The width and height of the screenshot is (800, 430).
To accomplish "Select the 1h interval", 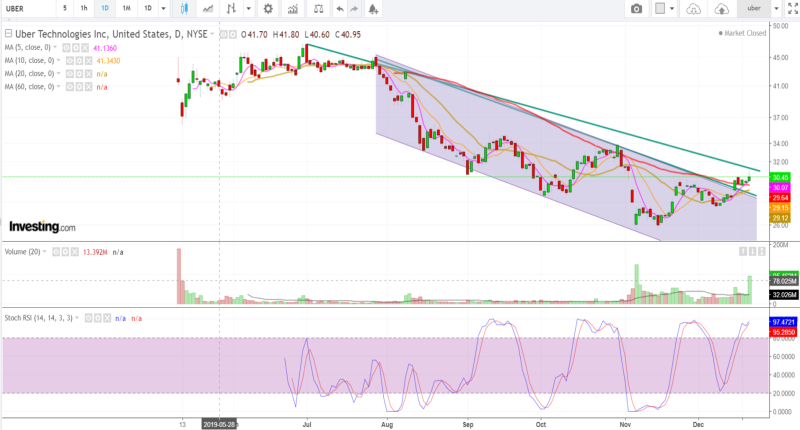I will [x=84, y=8].
